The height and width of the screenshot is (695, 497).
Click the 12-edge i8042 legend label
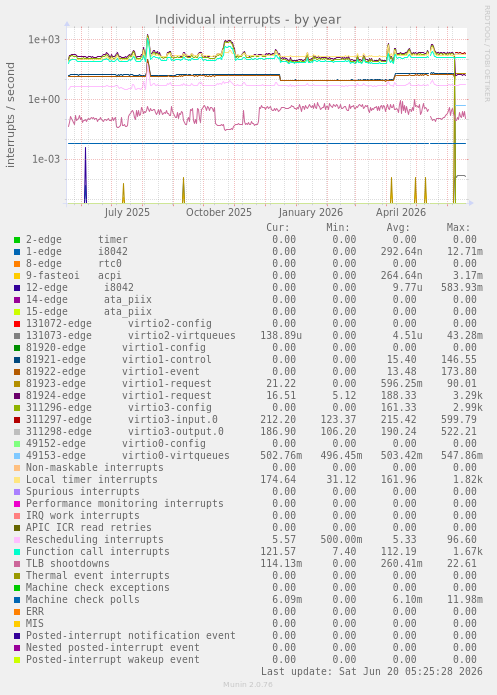click(80, 288)
